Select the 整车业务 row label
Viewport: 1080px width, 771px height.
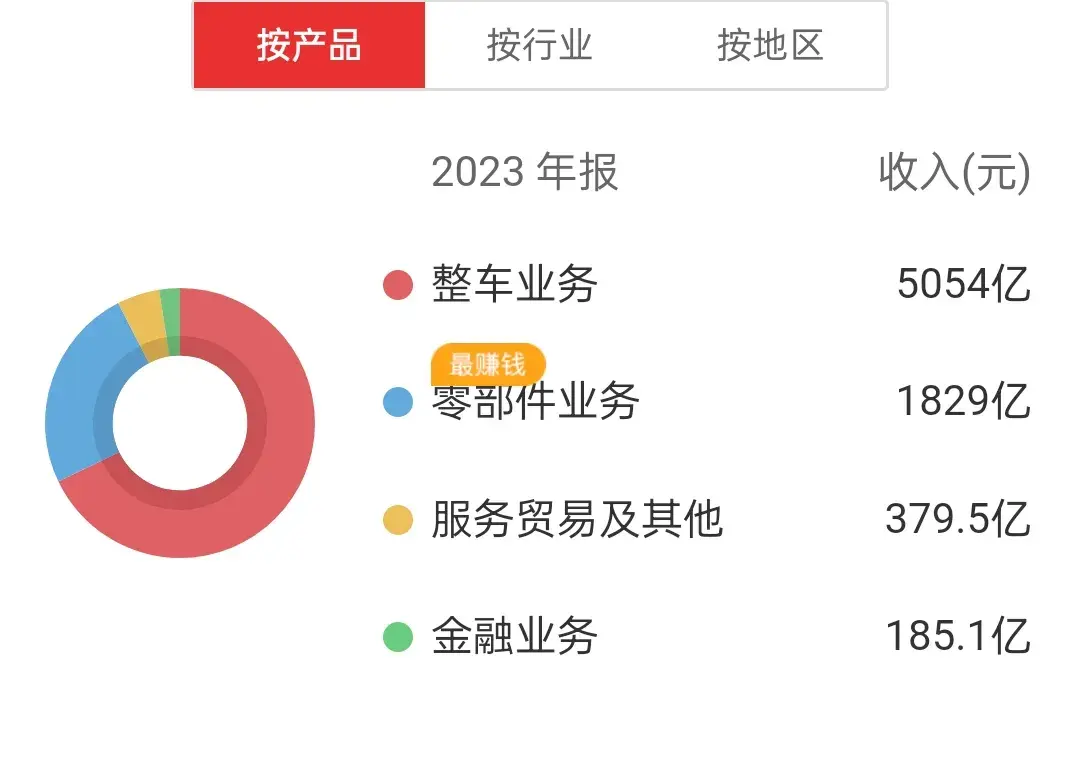(x=515, y=285)
